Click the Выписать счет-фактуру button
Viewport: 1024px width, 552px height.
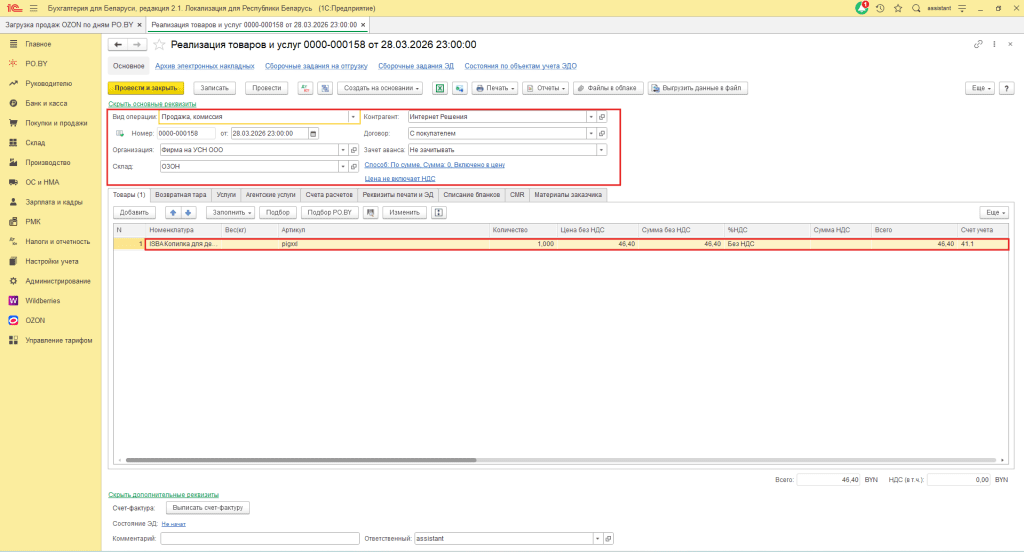click(208, 508)
